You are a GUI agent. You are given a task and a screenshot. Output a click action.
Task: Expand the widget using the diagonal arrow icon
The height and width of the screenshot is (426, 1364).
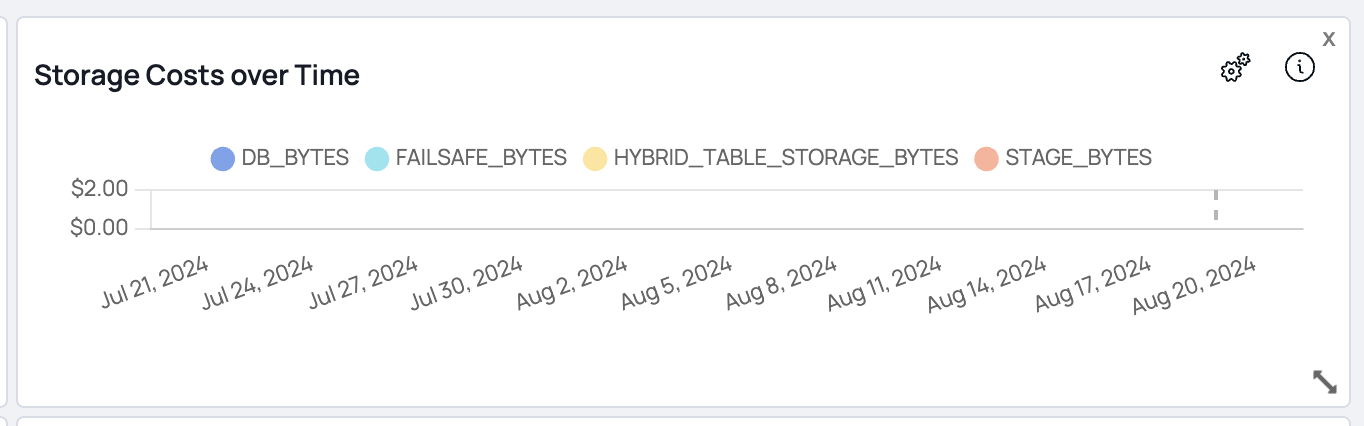pos(1325,382)
